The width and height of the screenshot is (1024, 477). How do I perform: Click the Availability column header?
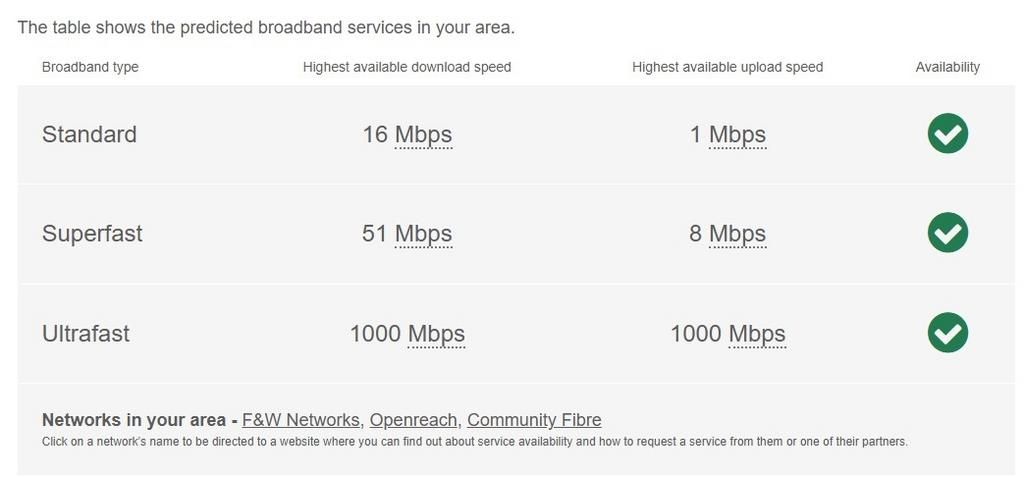[x=947, y=67]
